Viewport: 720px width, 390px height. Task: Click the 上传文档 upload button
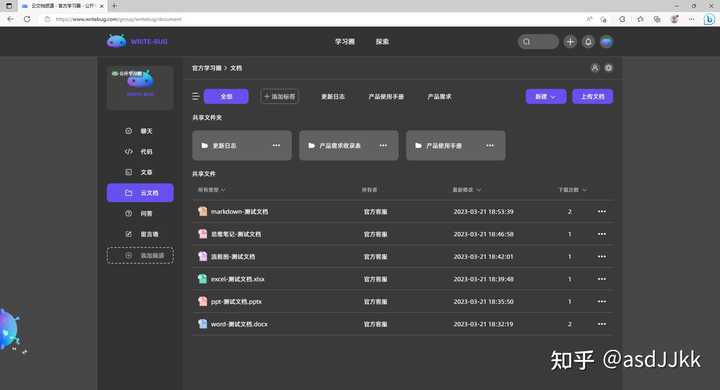tap(592, 96)
